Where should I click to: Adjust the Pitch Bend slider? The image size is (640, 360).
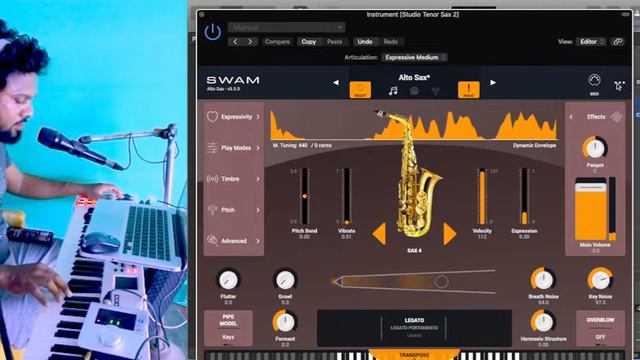[304, 197]
